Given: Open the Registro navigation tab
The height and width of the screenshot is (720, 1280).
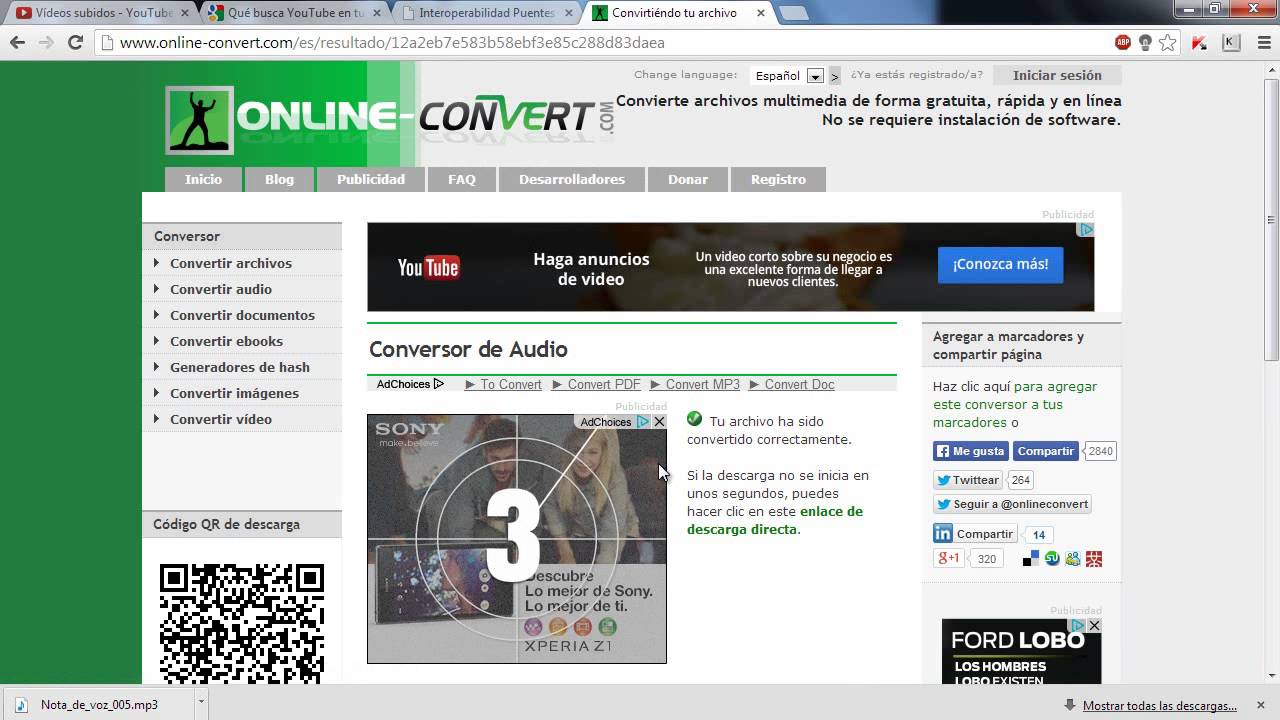Looking at the screenshot, I should (x=778, y=179).
